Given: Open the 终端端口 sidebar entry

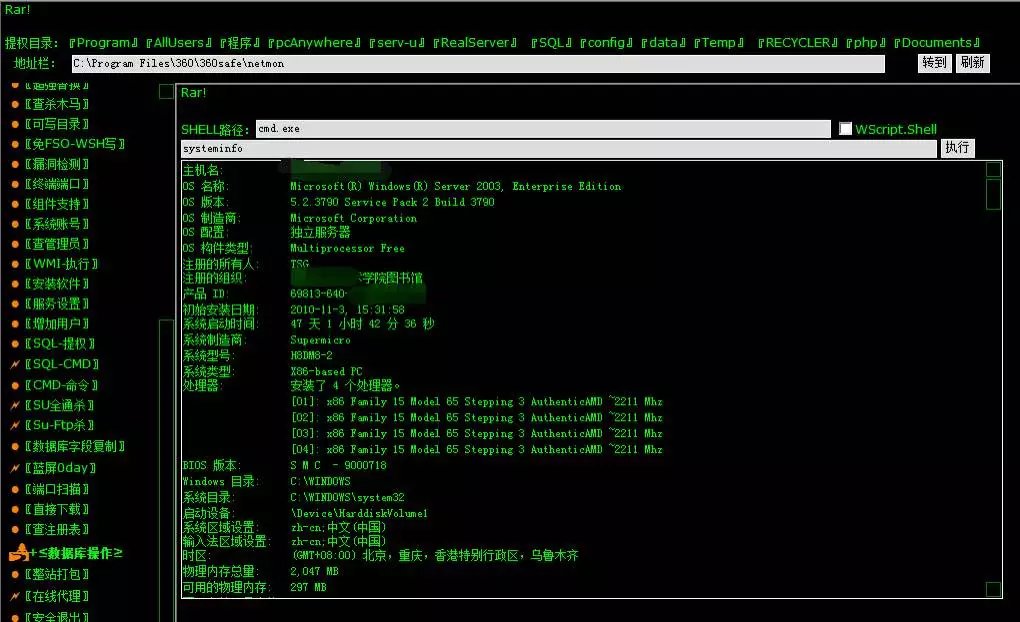Looking at the screenshot, I should click(57, 184).
